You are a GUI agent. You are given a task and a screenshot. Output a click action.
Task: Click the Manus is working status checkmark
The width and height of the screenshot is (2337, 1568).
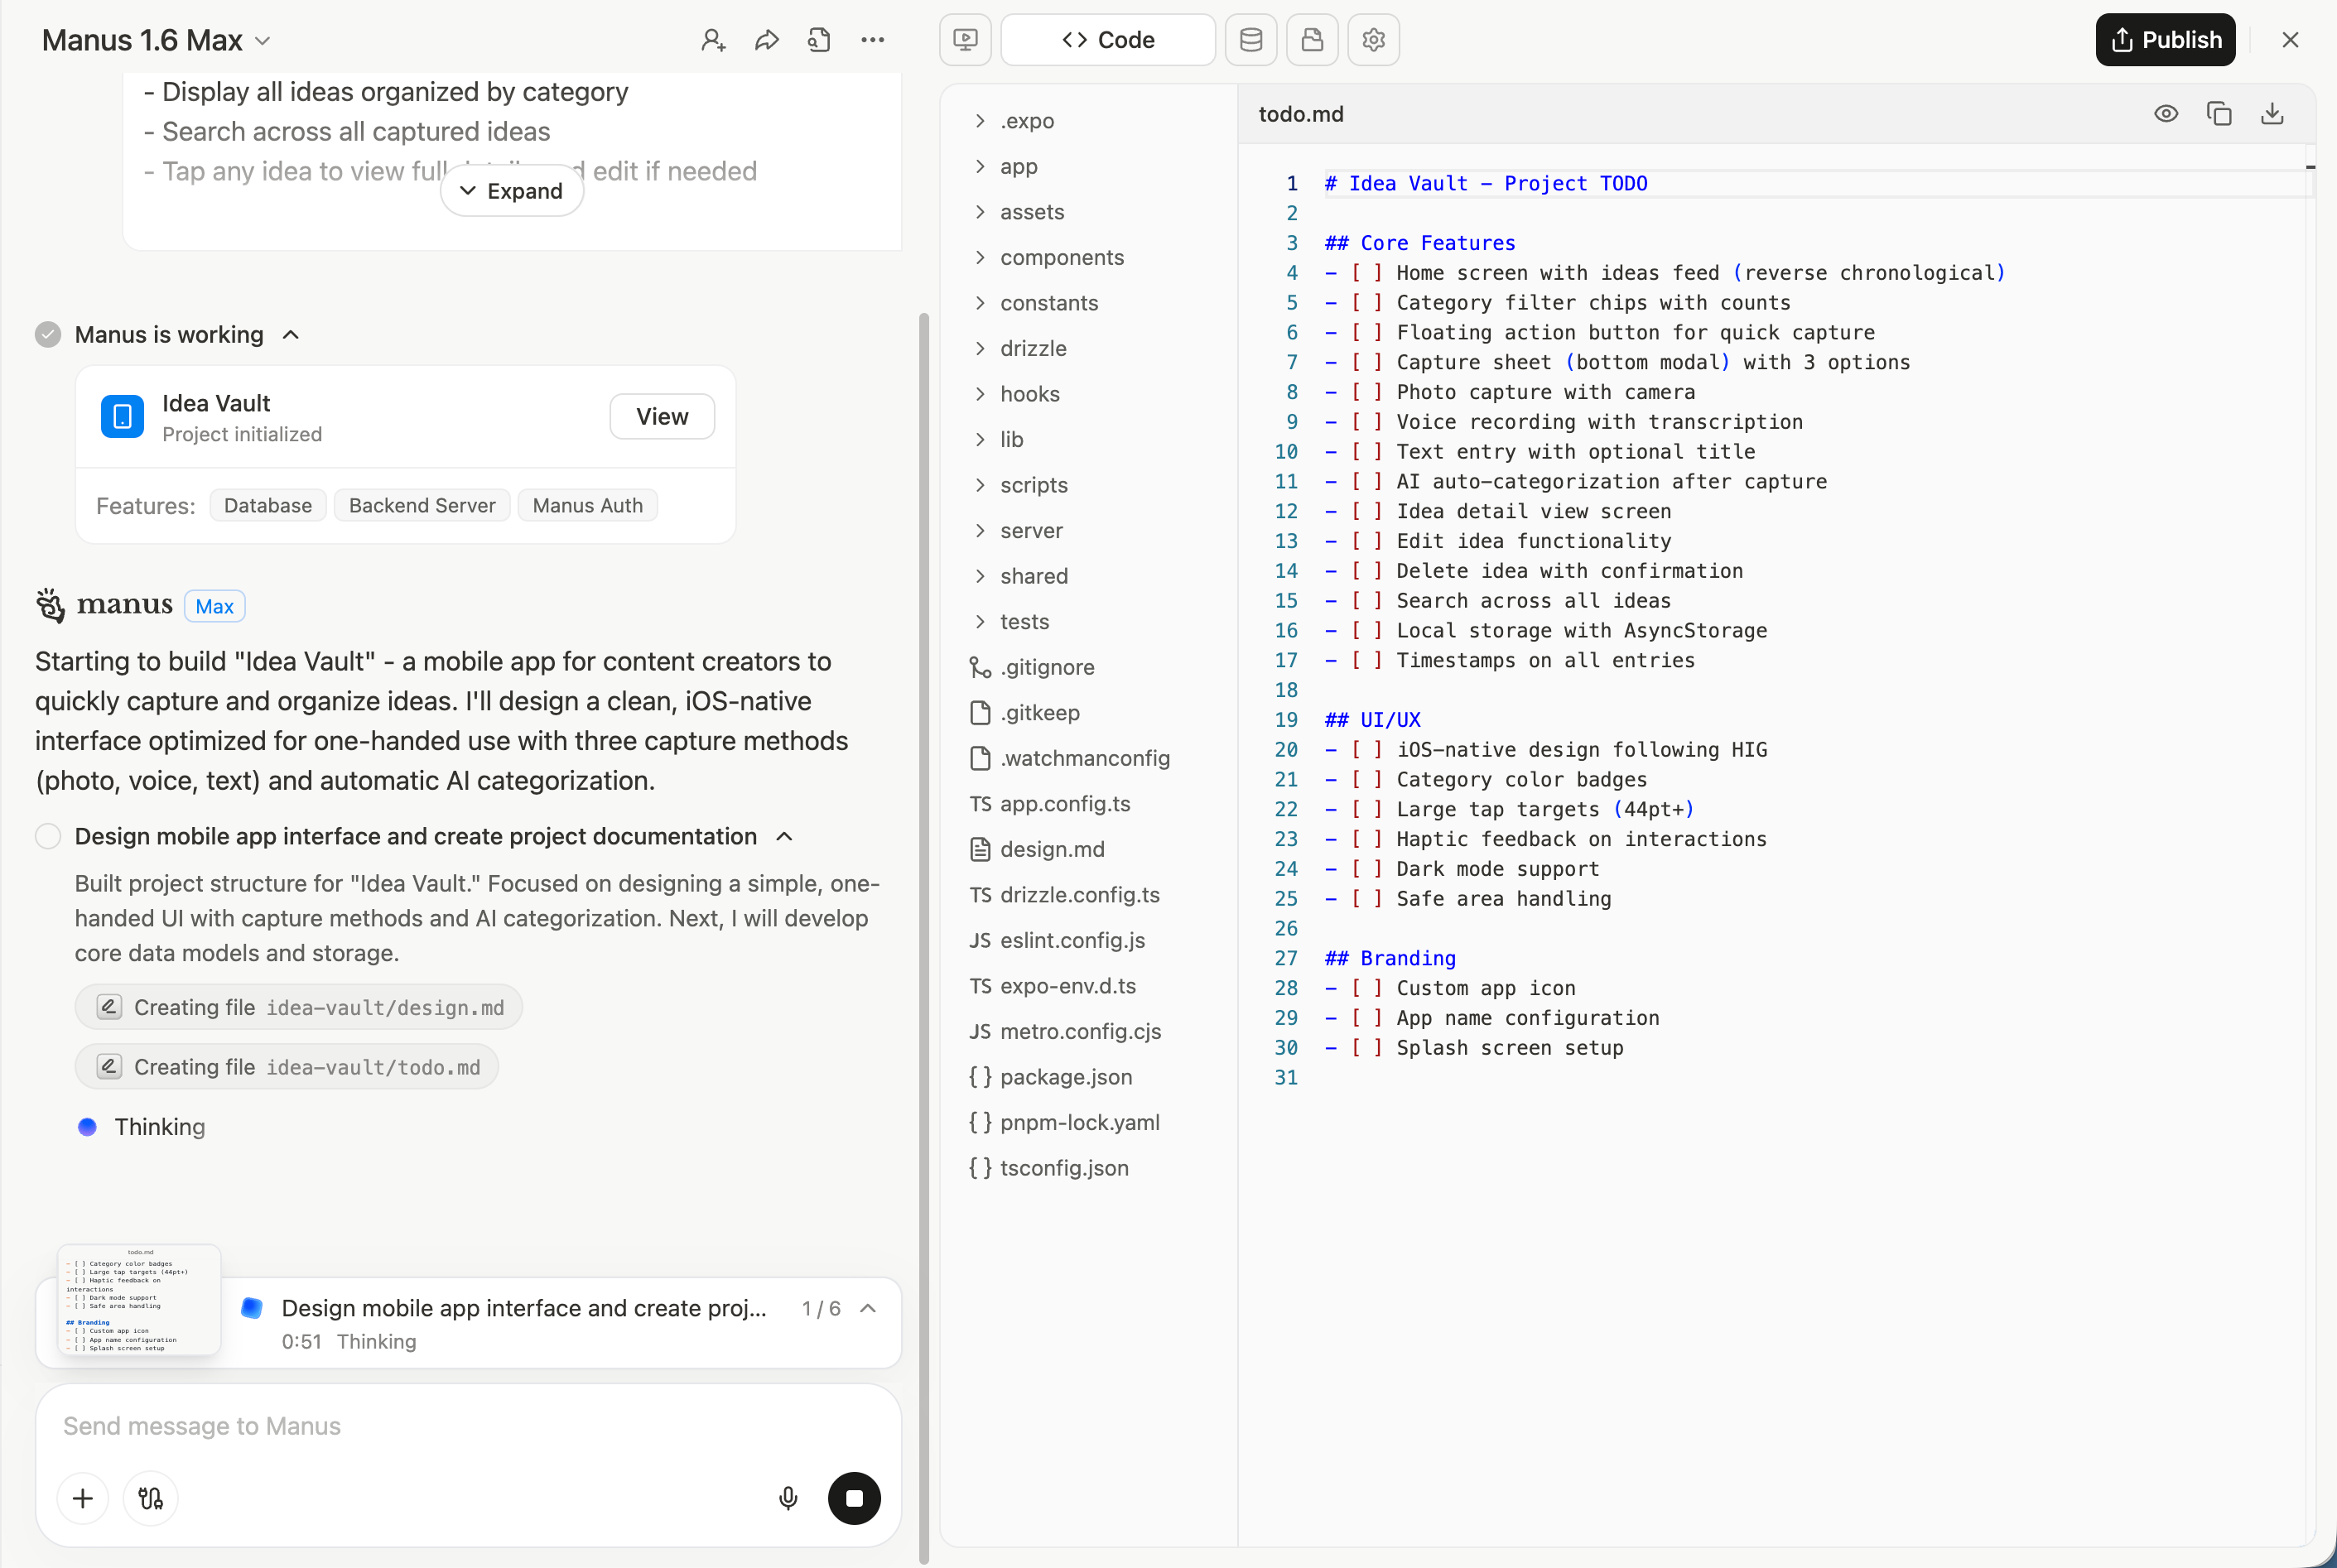[48, 335]
